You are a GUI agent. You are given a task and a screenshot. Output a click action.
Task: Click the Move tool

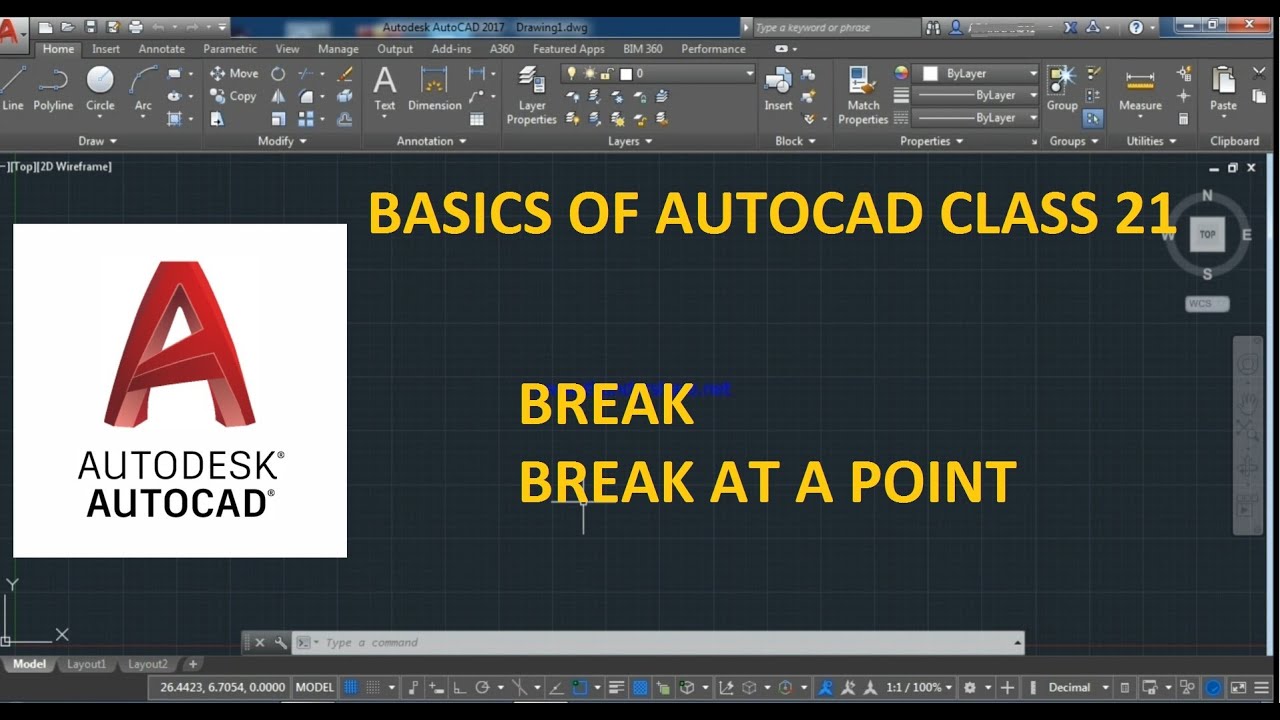coord(233,73)
